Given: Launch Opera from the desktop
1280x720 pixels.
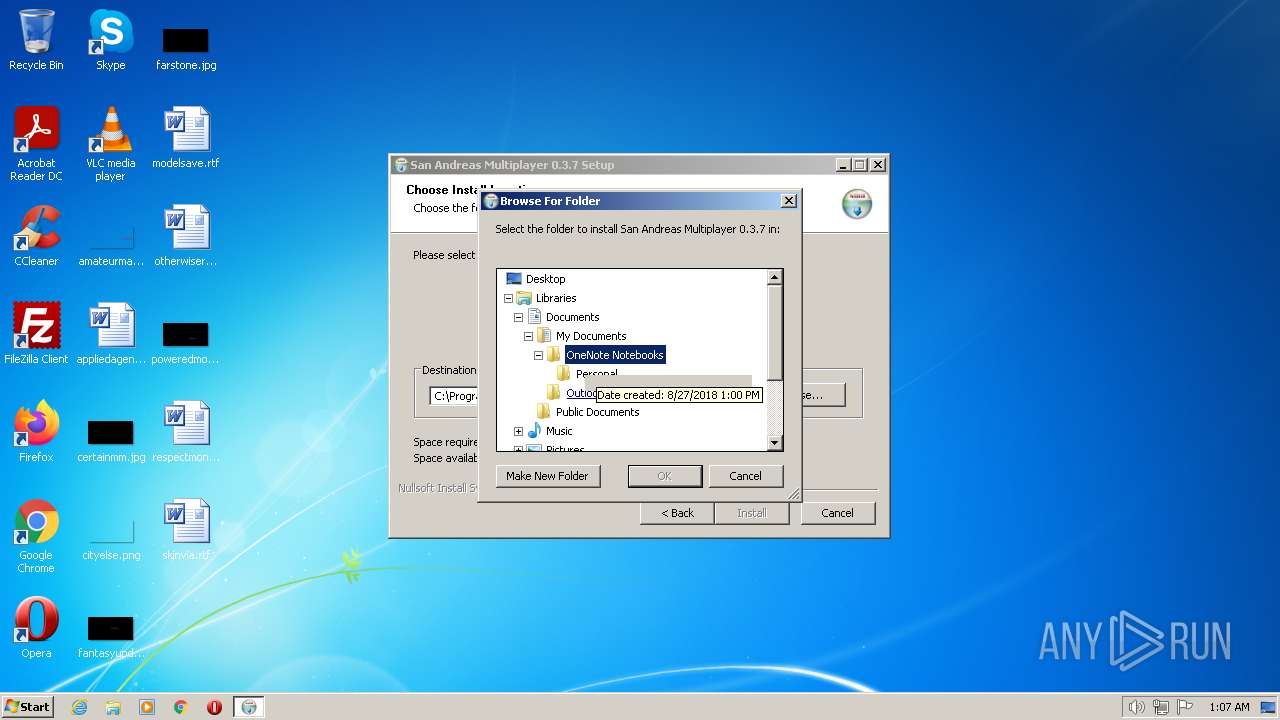Looking at the screenshot, I should pos(36,628).
